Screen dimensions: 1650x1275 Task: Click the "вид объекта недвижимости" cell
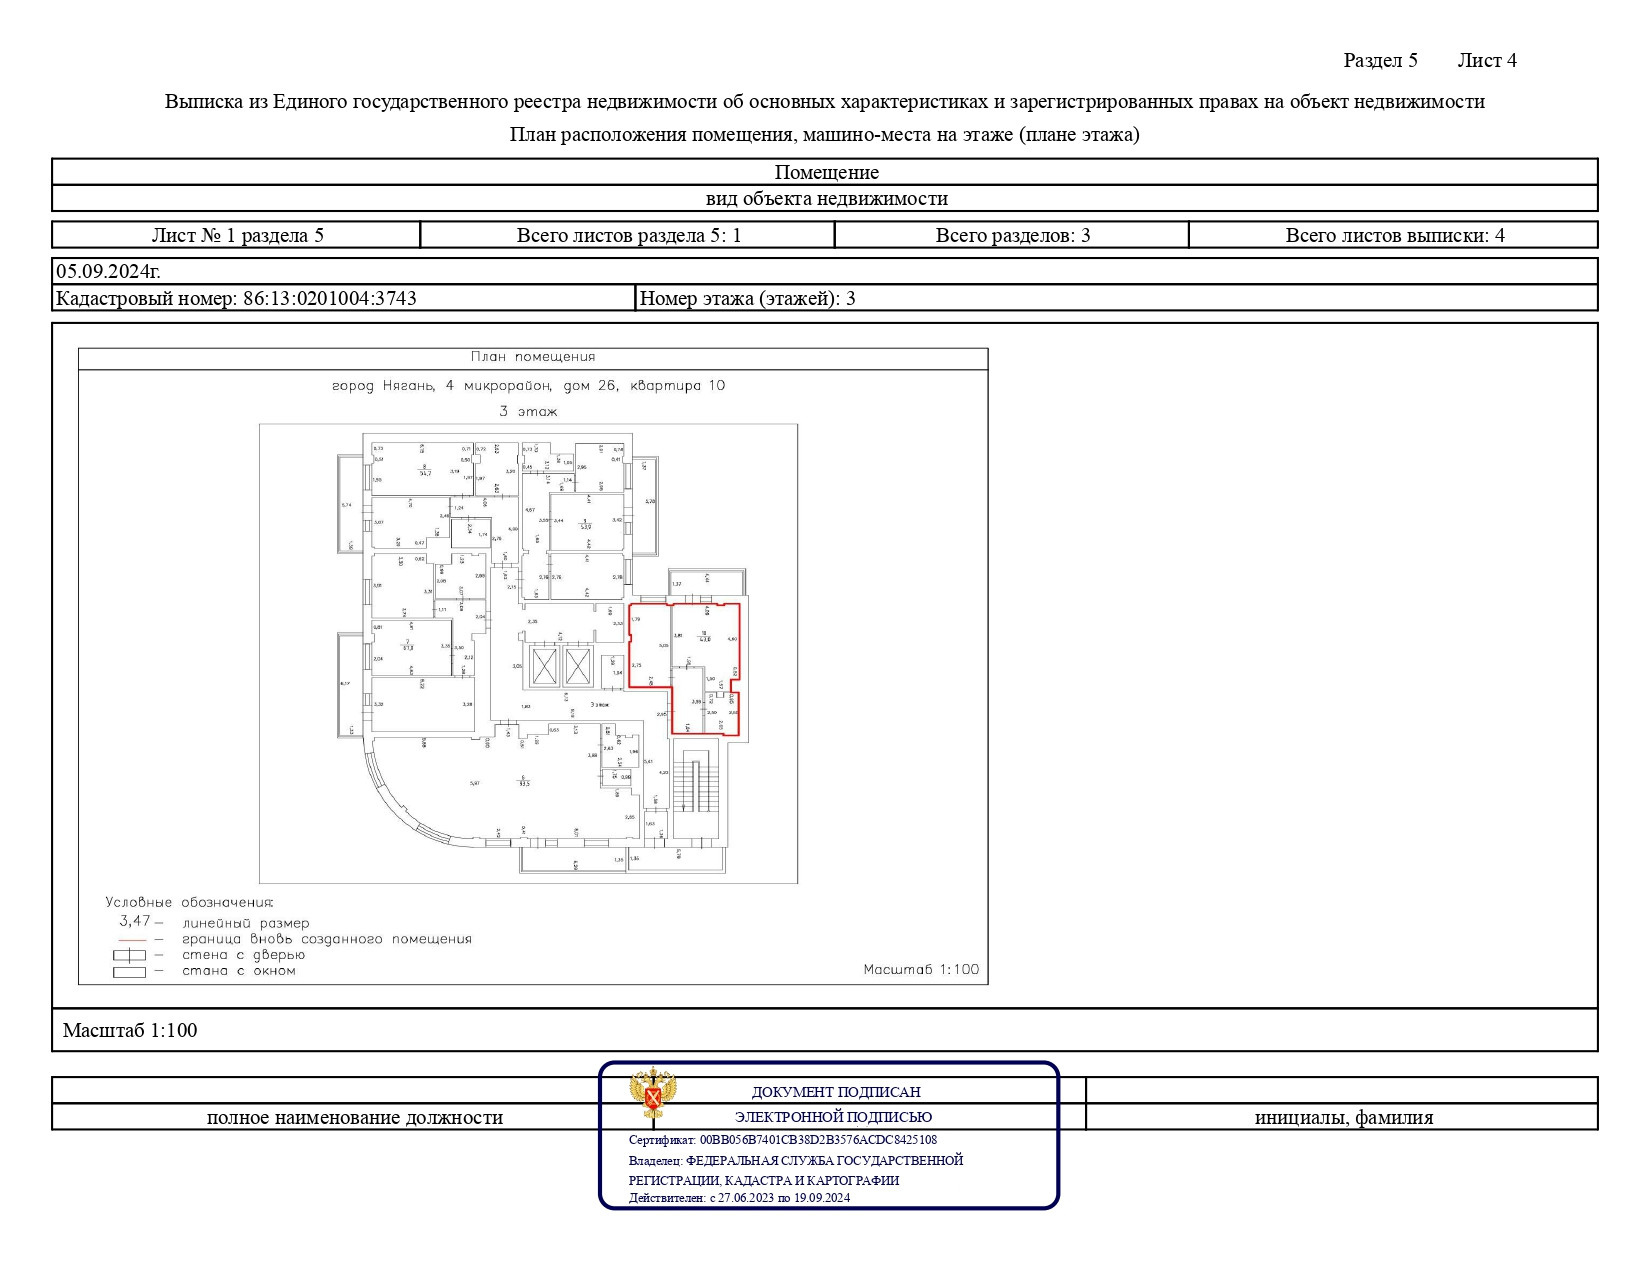(825, 198)
